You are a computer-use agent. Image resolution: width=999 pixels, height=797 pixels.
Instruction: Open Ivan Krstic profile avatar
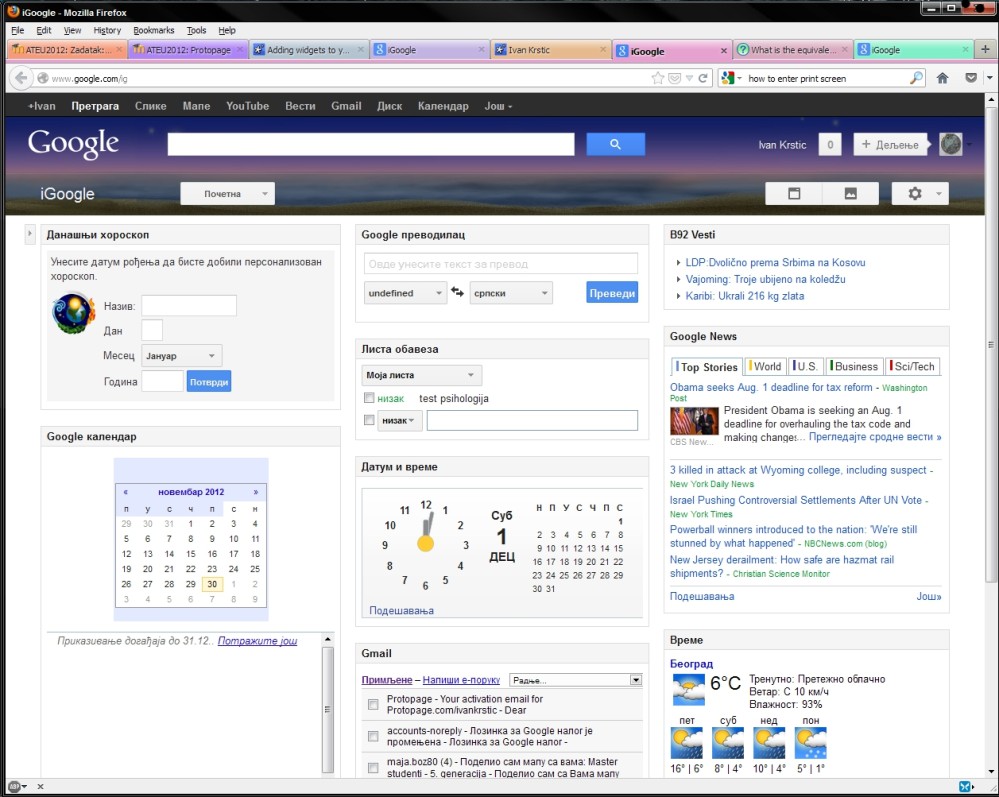[951, 144]
